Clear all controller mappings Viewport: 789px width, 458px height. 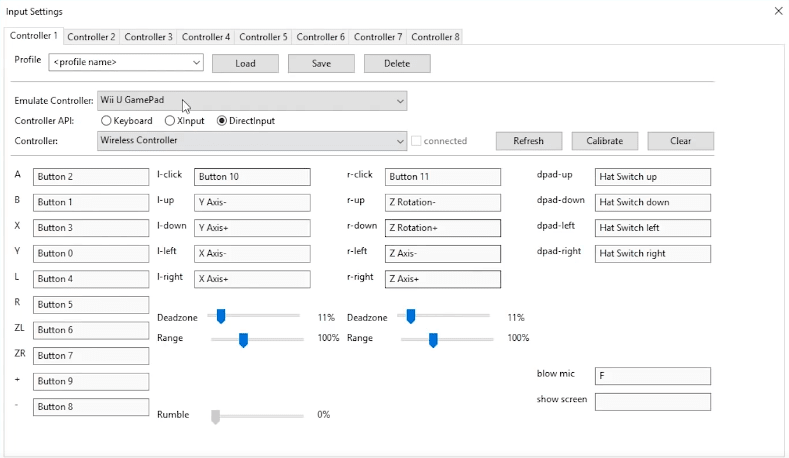(x=680, y=141)
